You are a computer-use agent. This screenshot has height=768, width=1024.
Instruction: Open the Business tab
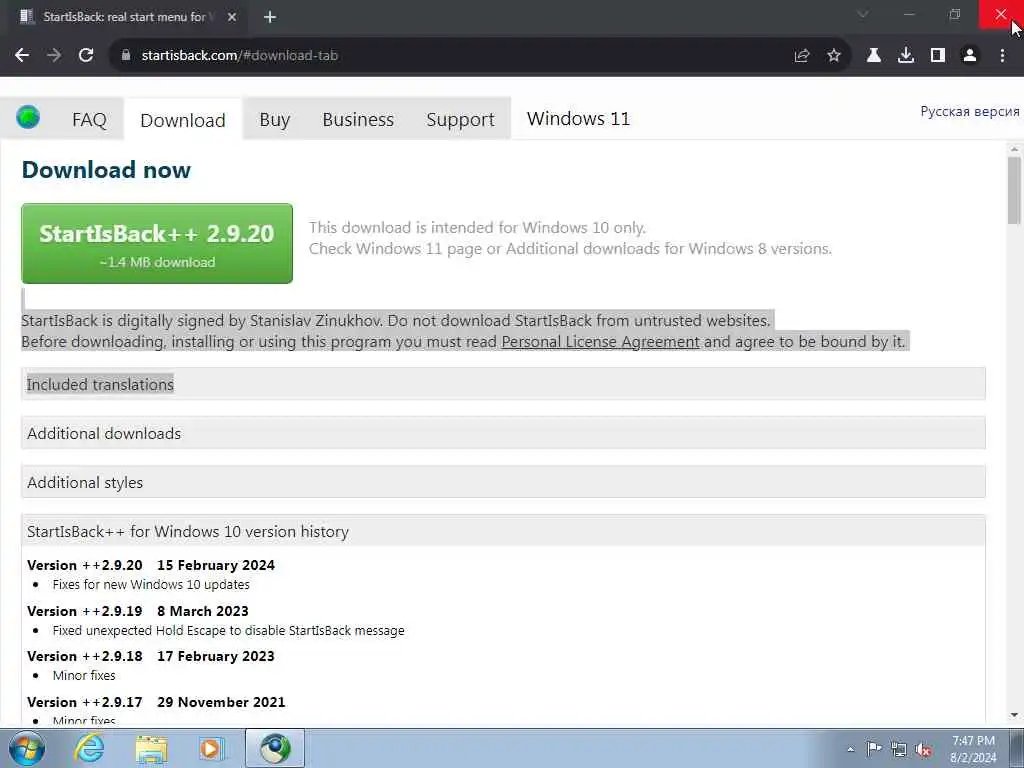point(358,120)
